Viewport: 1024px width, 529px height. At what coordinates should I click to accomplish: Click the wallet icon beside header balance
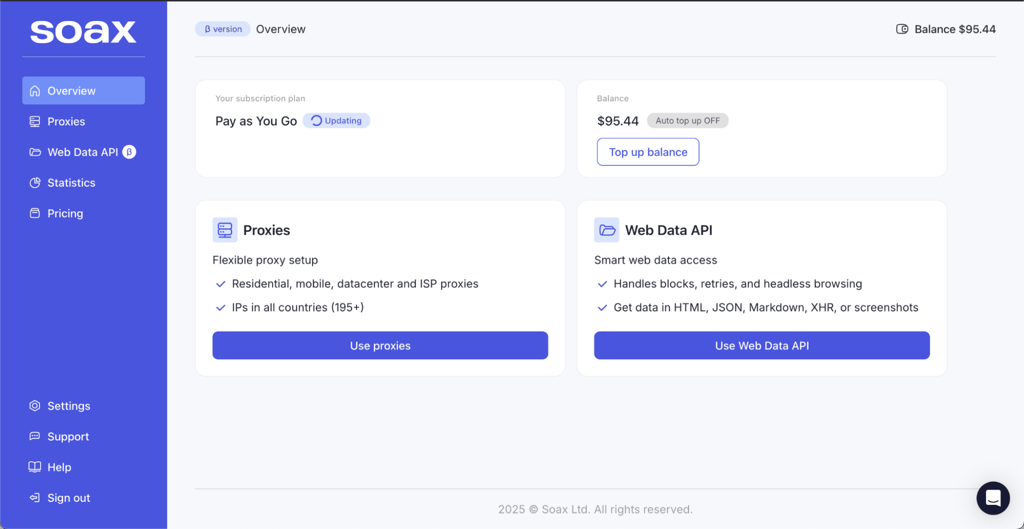[x=902, y=29]
